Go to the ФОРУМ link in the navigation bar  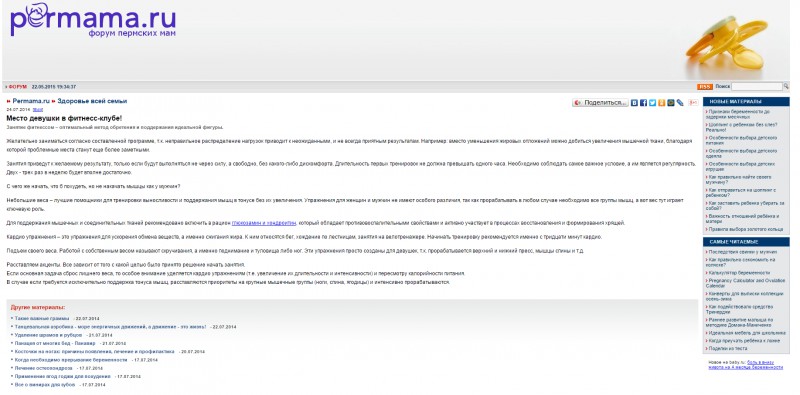click(17, 87)
